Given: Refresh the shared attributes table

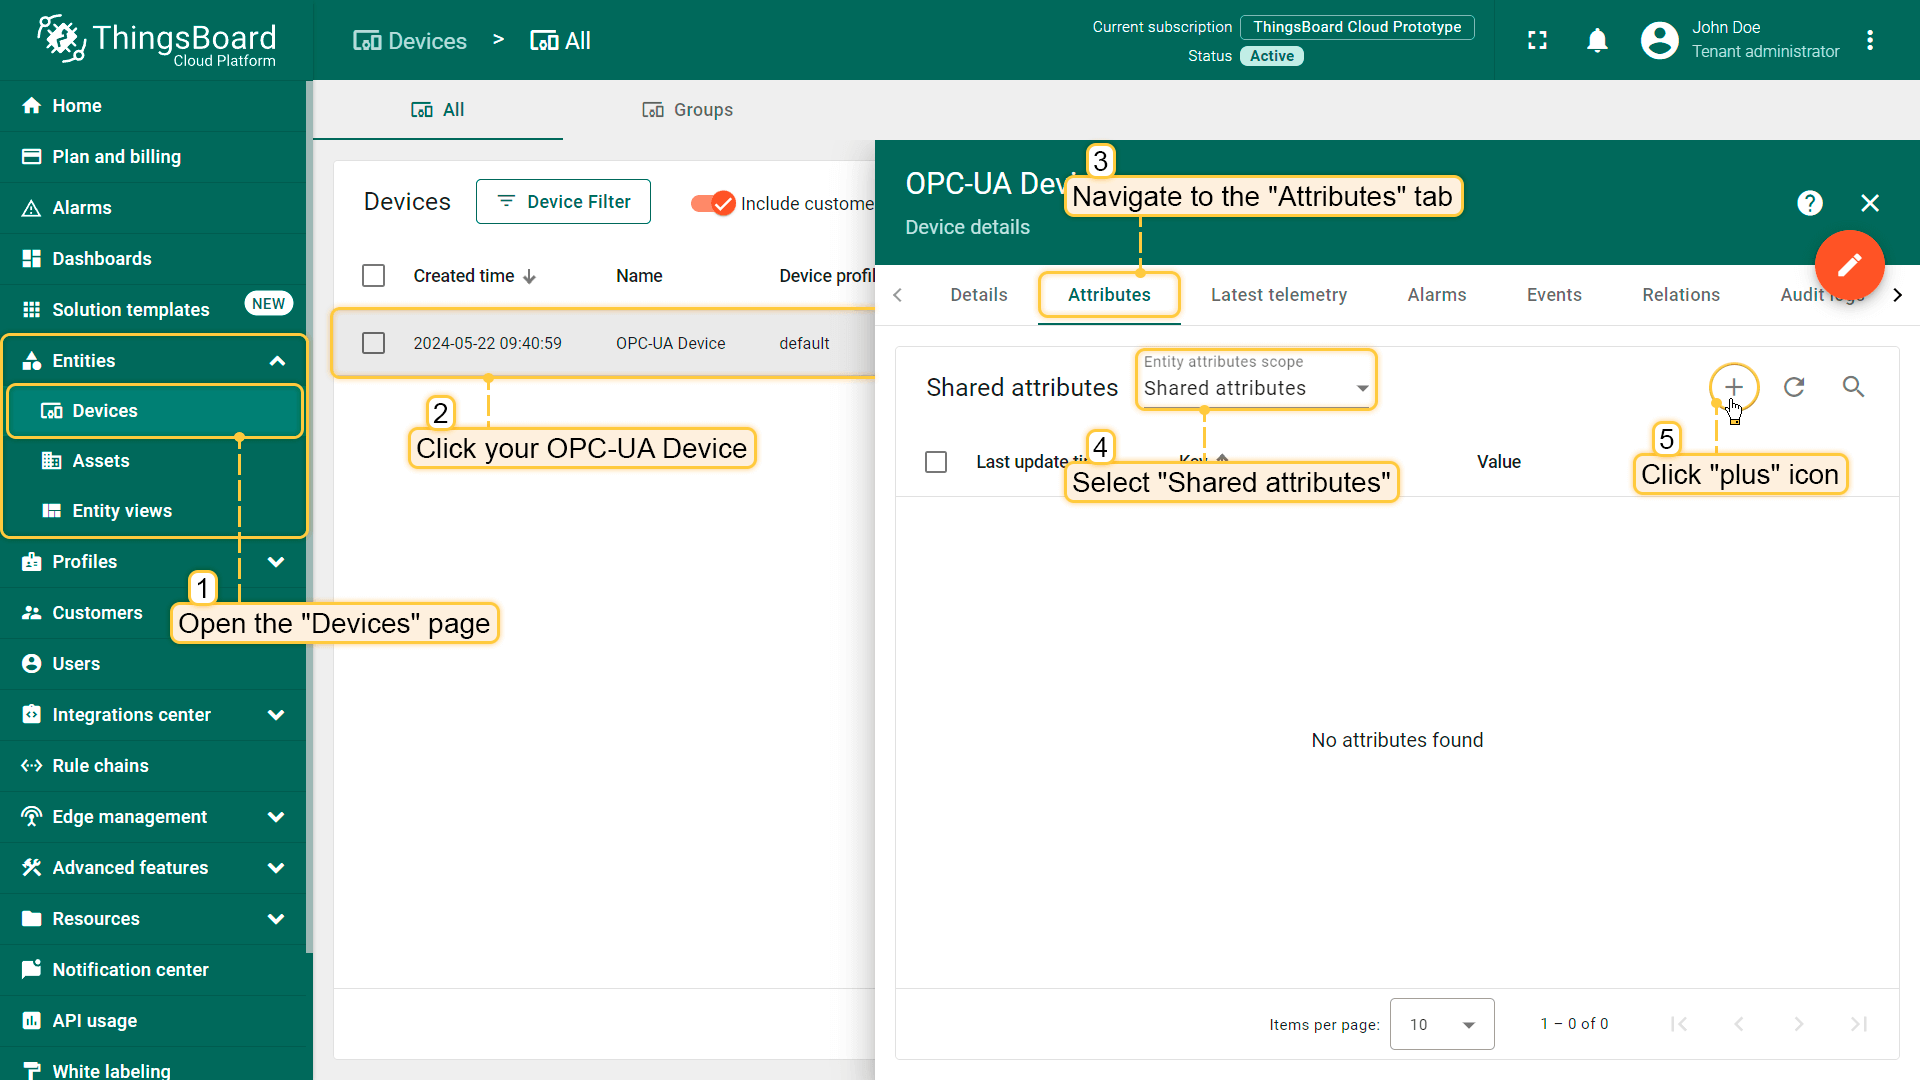Looking at the screenshot, I should pyautogui.click(x=1794, y=387).
